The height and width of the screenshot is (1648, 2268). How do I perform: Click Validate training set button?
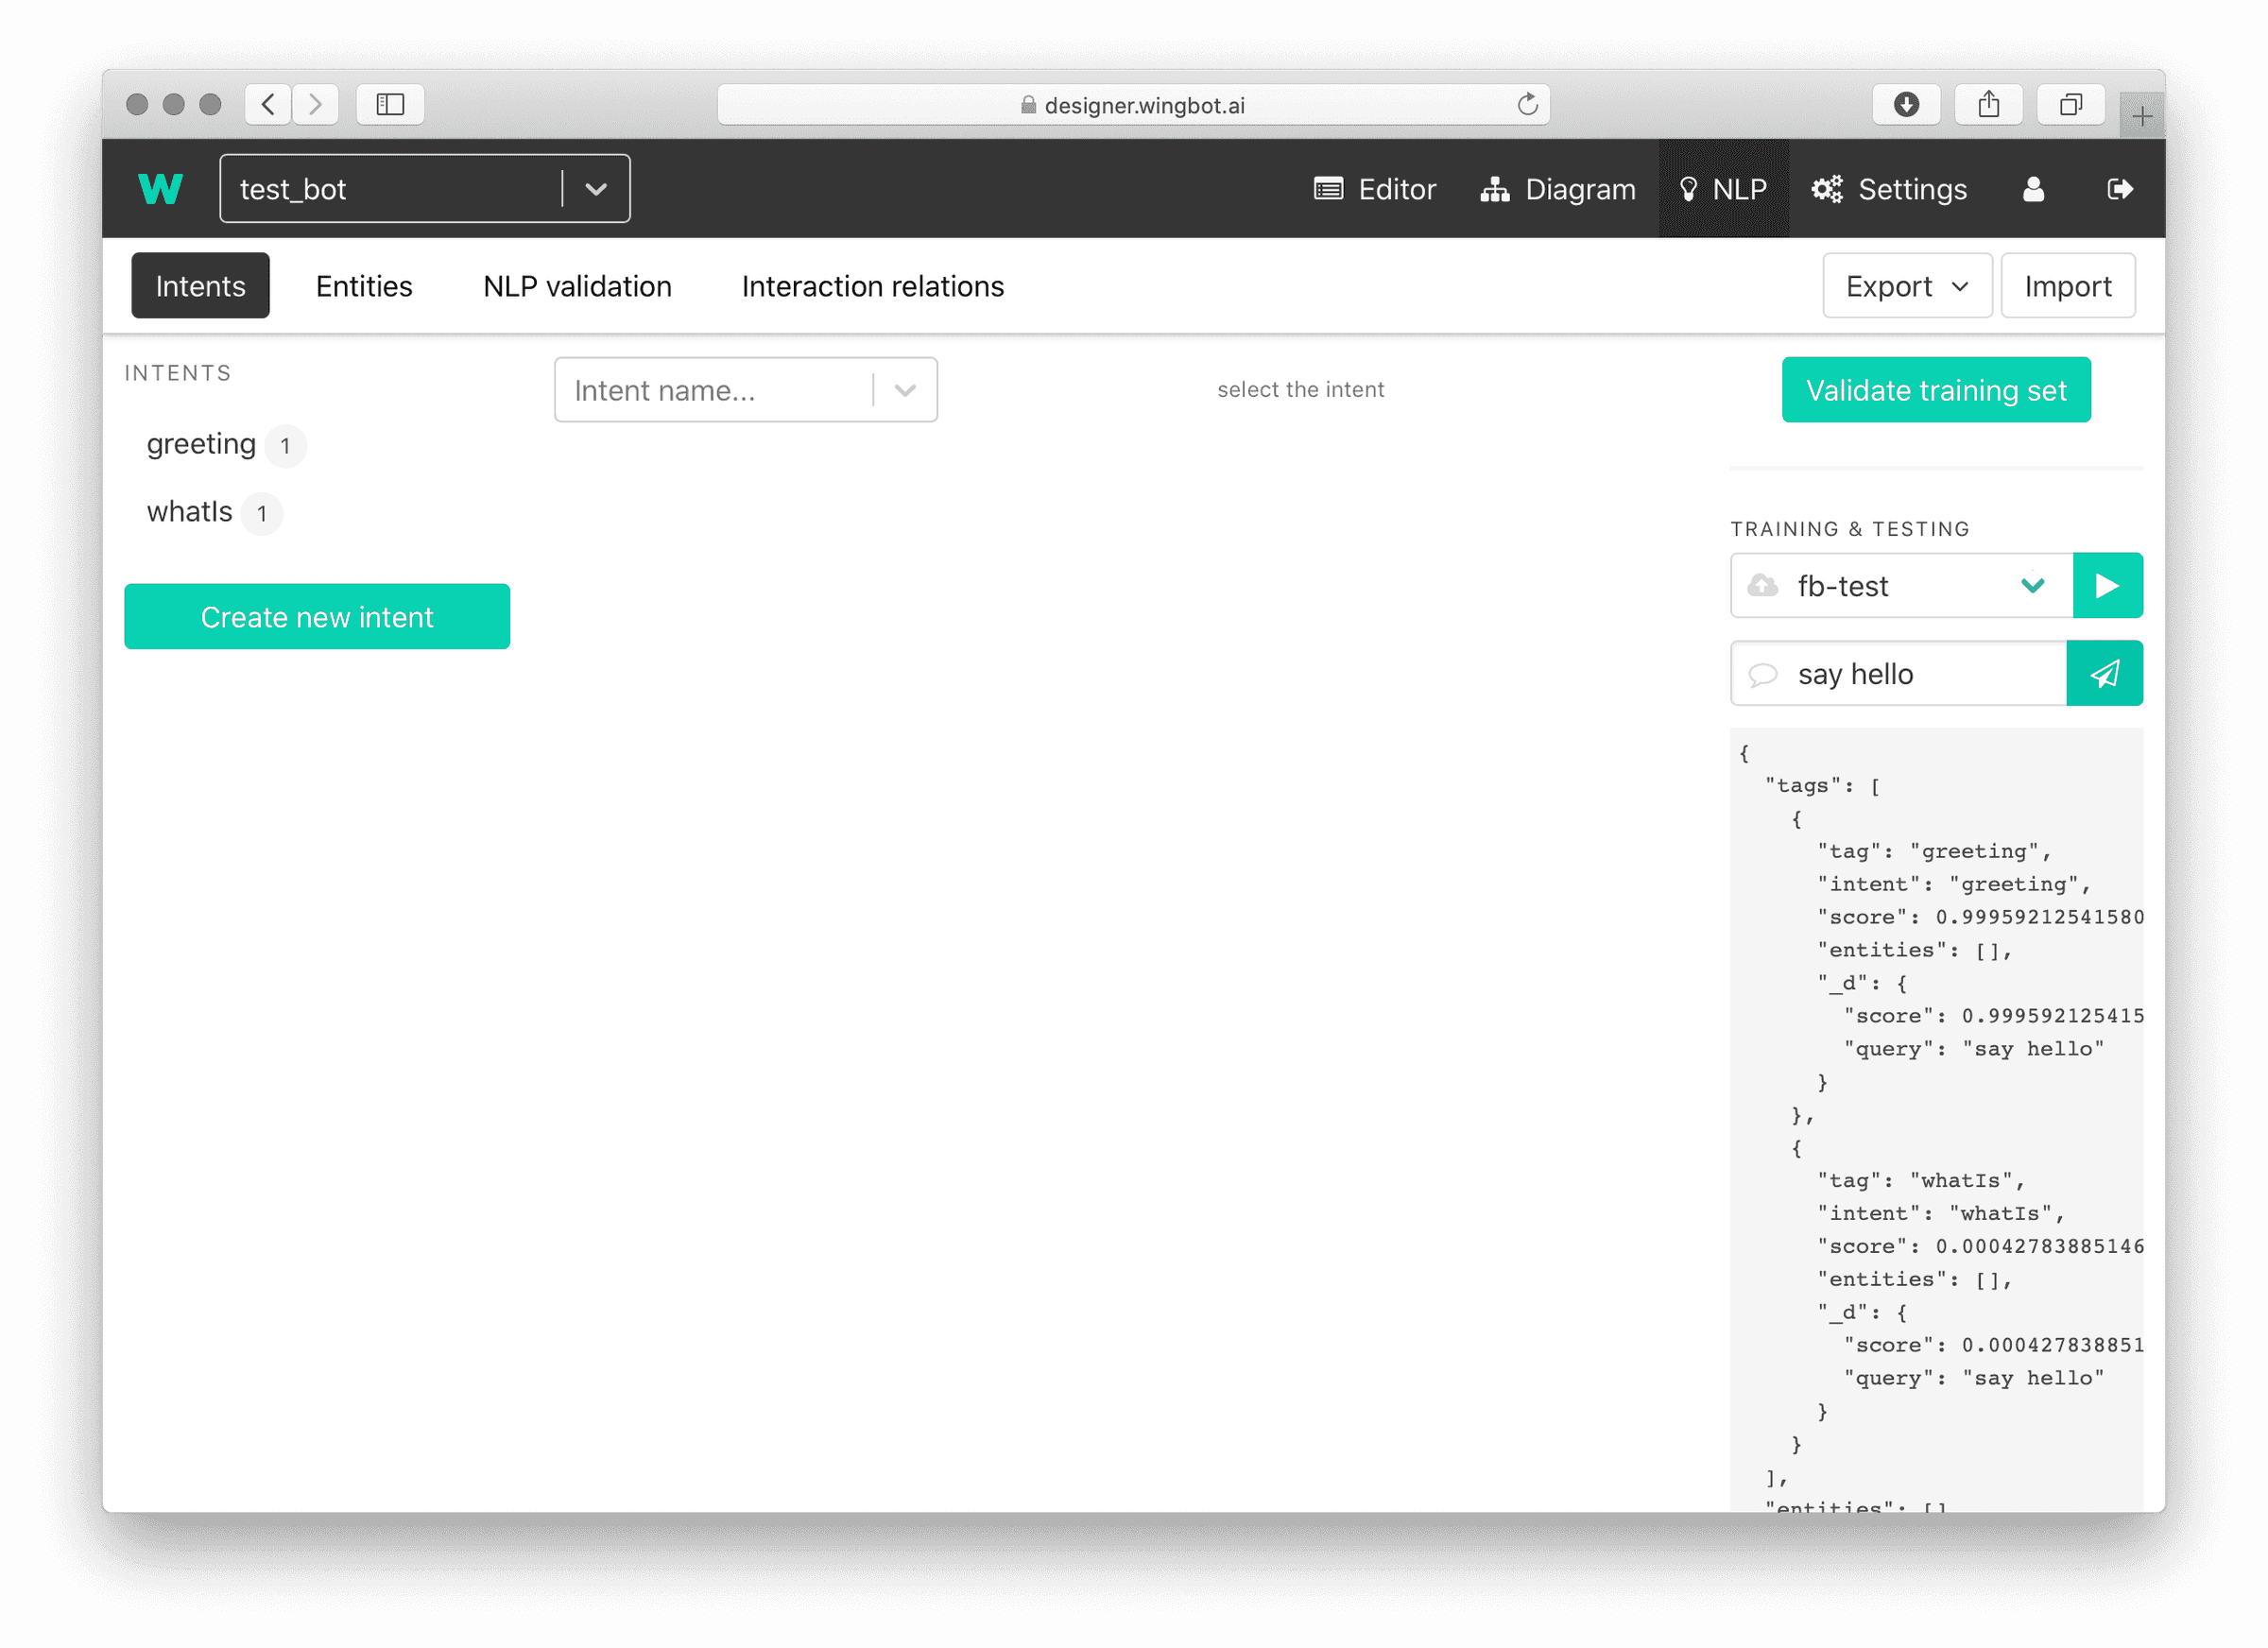[x=1935, y=390]
